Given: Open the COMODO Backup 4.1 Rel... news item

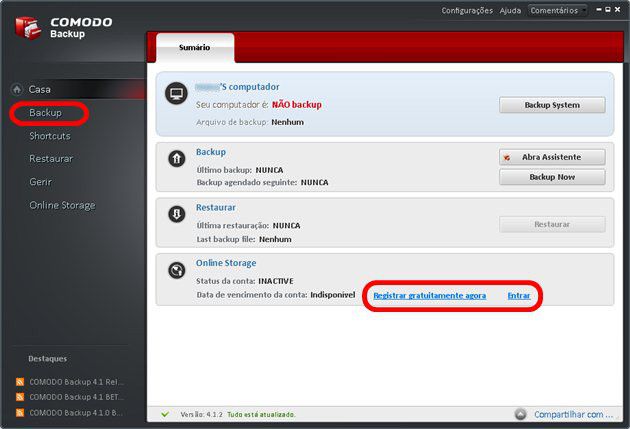Looking at the screenshot, I should [x=76, y=382].
